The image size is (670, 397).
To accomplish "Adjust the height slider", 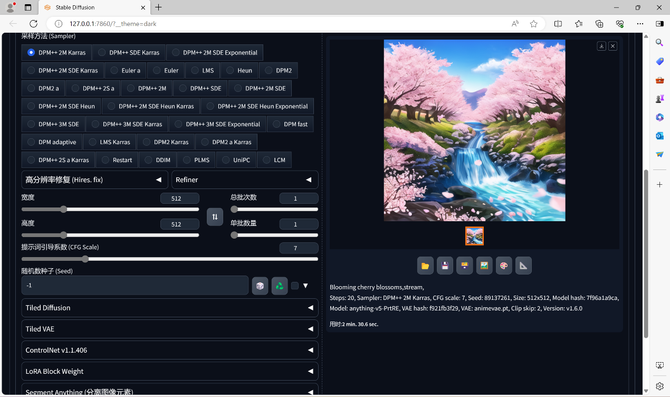I will [110, 235].
